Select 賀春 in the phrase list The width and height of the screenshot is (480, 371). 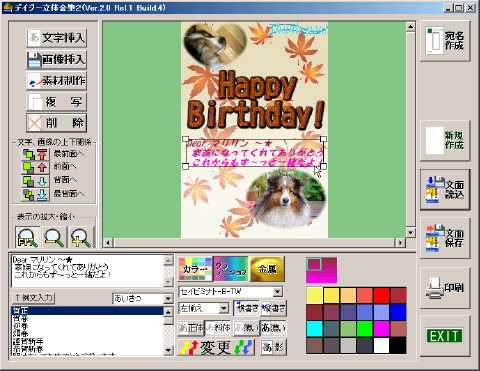[x=88, y=319]
